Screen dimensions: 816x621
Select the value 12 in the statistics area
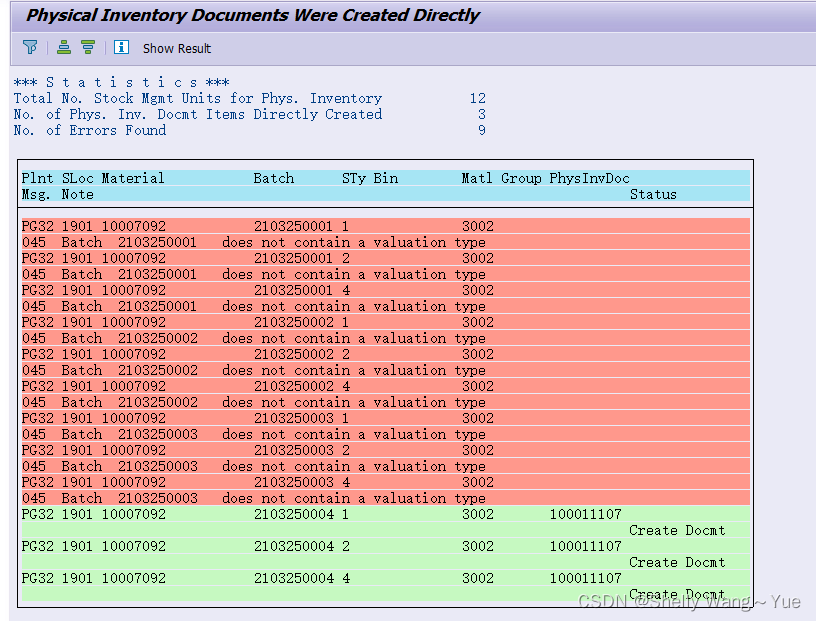tap(478, 98)
